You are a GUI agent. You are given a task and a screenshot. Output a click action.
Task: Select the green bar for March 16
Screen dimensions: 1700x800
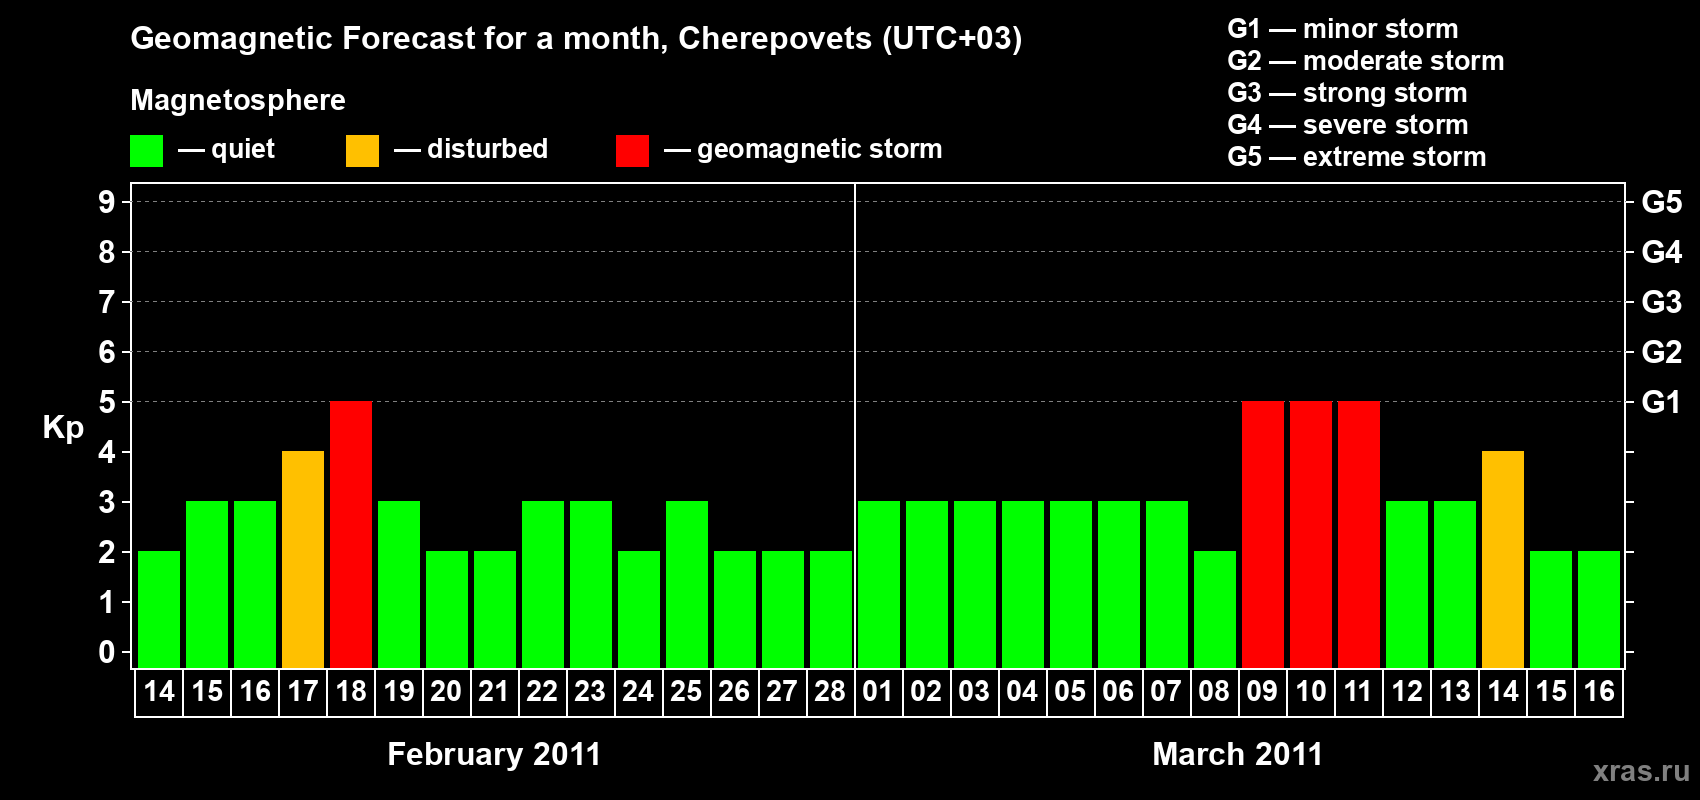click(x=1599, y=610)
